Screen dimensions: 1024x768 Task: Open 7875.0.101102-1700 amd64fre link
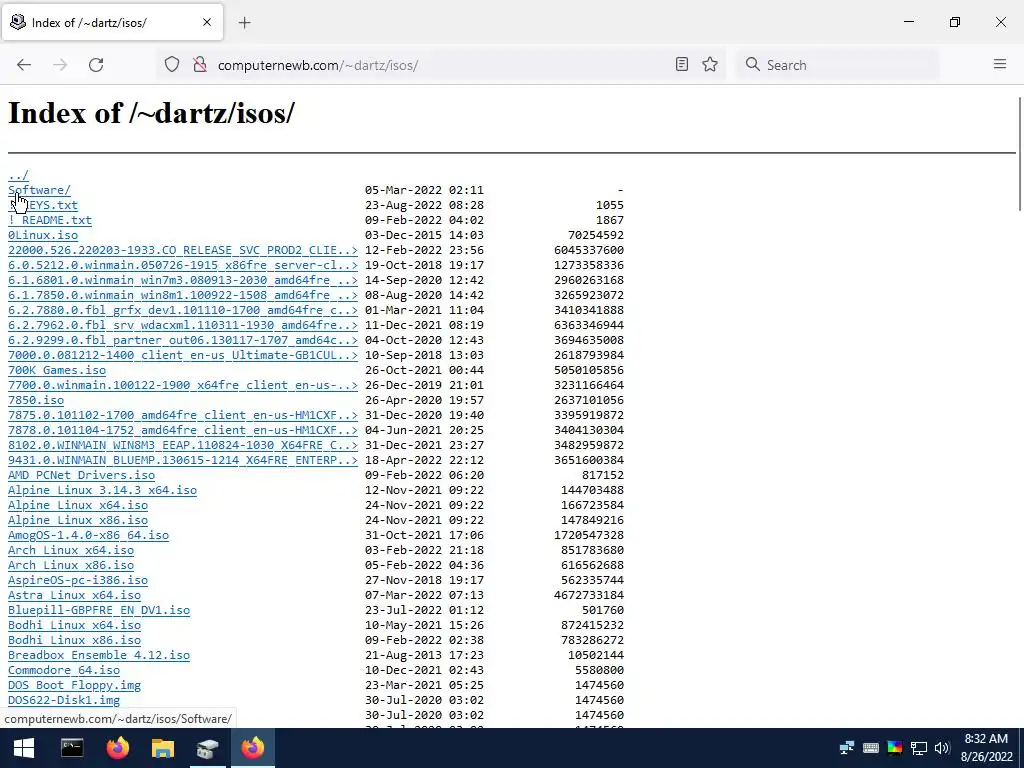tap(183, 415)
